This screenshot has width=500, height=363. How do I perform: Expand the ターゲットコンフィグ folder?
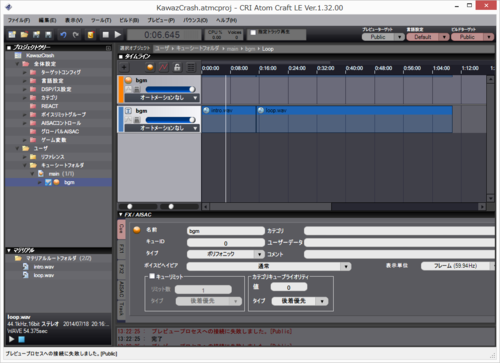(24, 72)
